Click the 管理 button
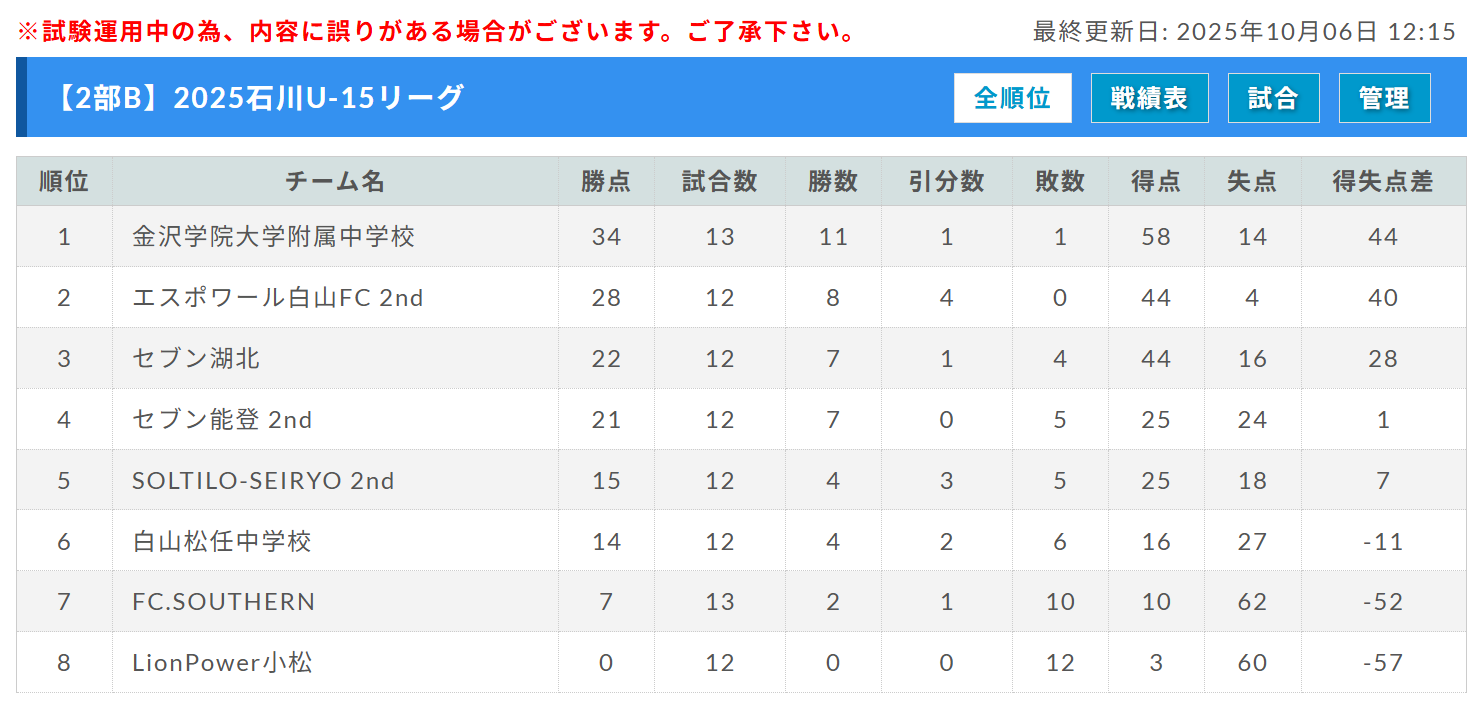Screen dimensions: 1478x713 pos(1384,98)
